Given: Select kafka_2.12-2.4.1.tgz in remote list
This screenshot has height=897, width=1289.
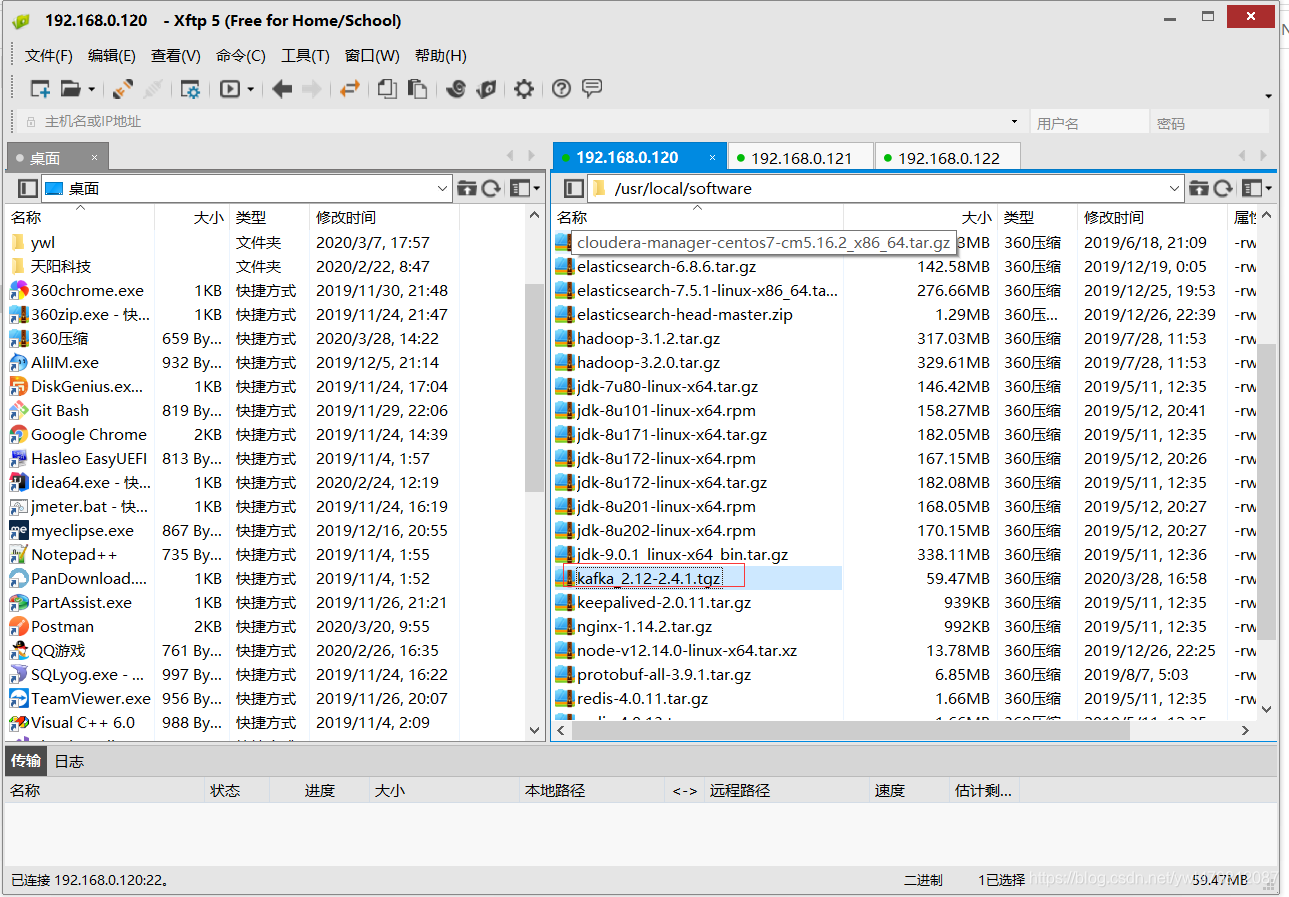Looking at the screenshot, I should pos(648,578).
